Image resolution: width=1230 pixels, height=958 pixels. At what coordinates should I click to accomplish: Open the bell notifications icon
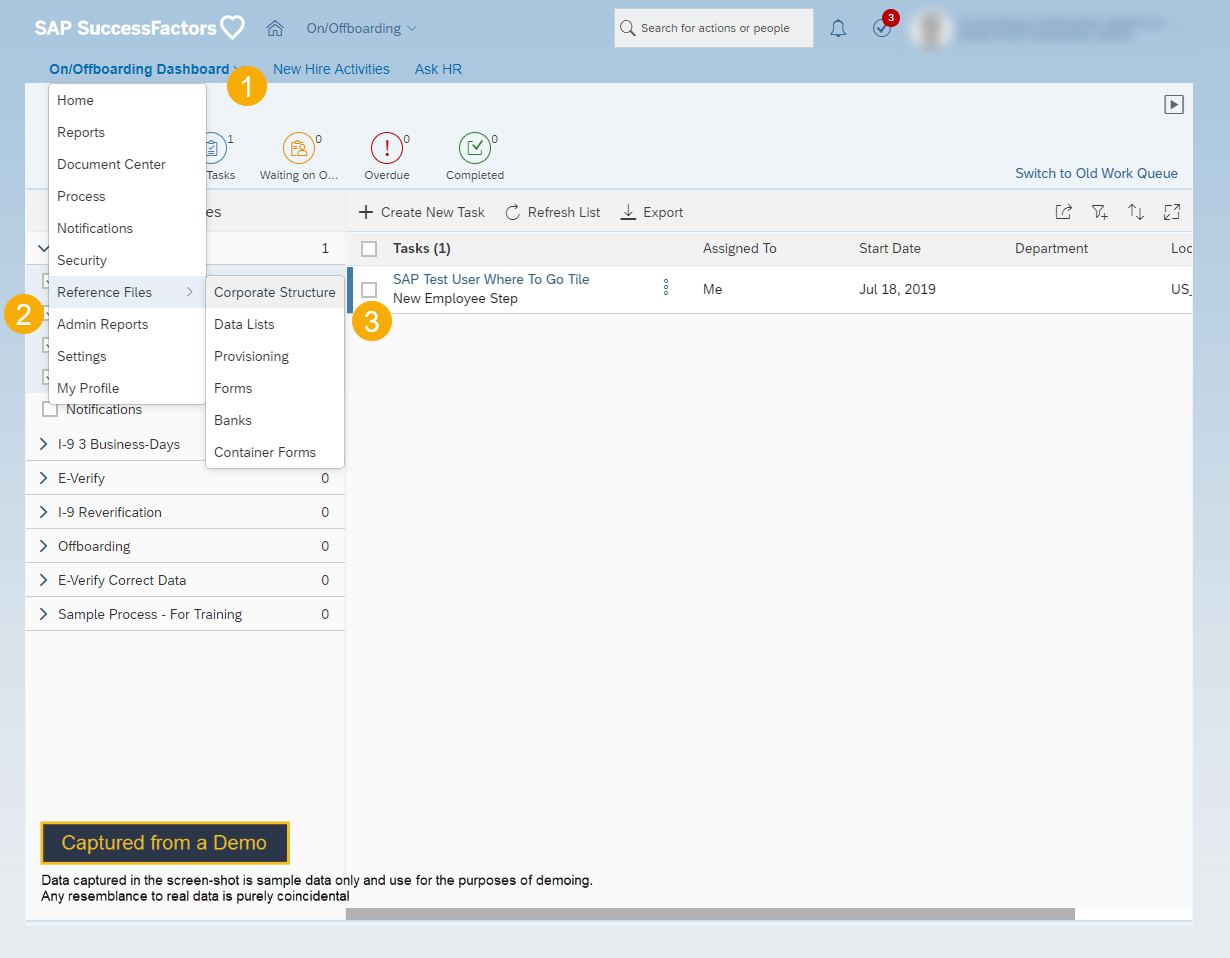838,29
